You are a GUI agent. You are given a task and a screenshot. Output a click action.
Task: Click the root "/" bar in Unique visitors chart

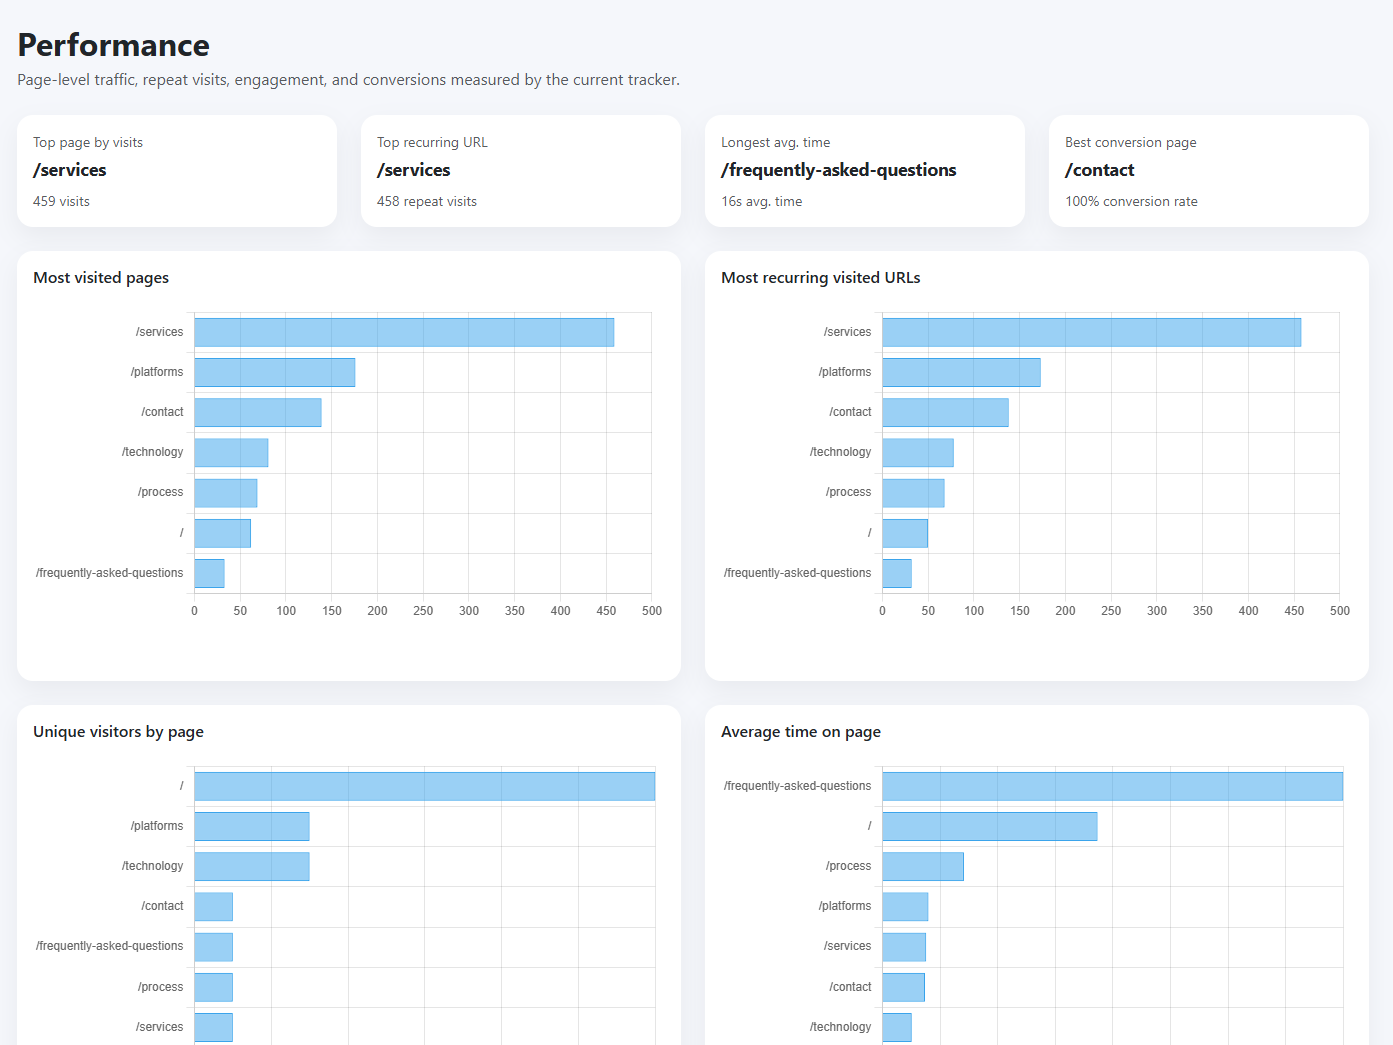coord(424,786)
